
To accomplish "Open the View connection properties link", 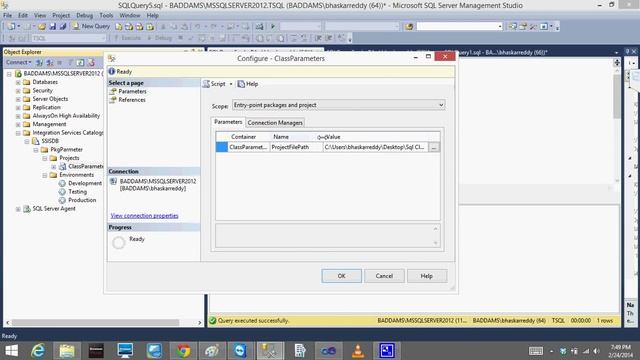I will point(144,216).
